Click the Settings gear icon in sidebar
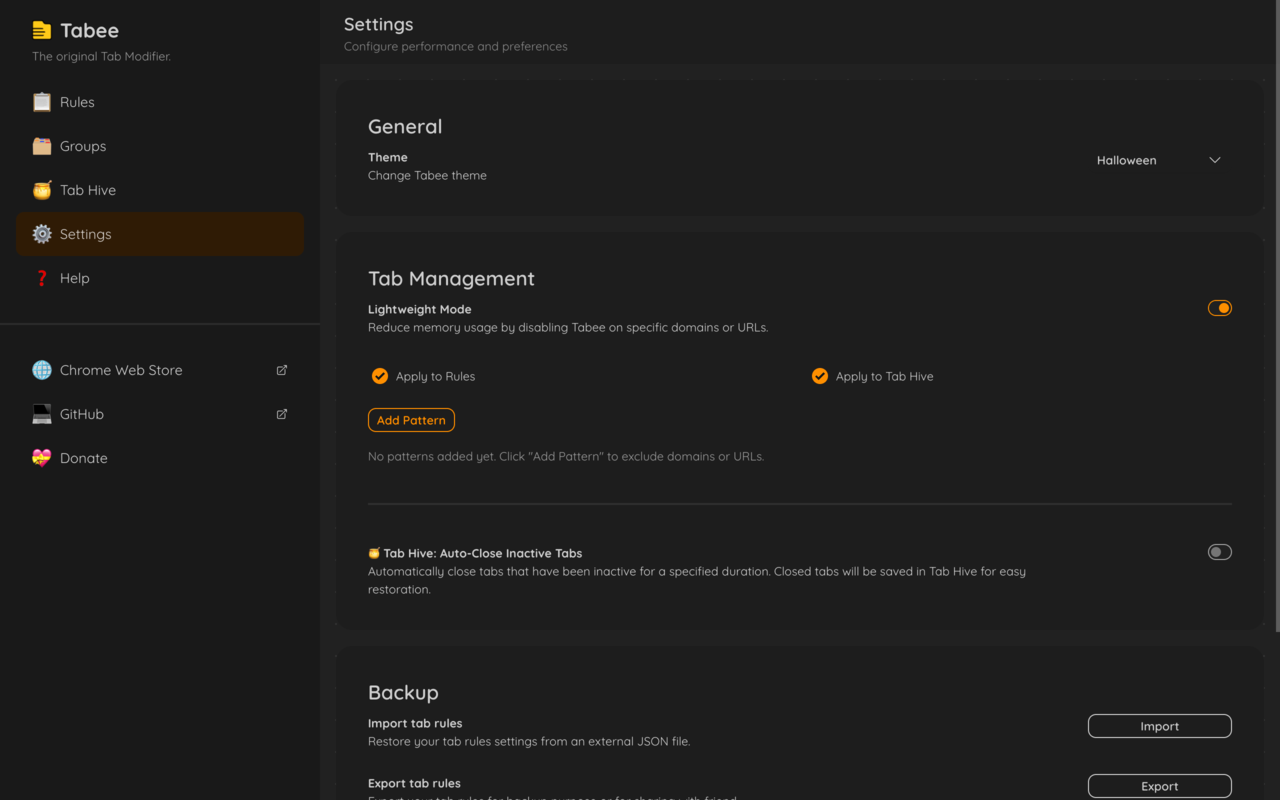The height and width of the screenshot is (800, 1280). coord(42,234)
